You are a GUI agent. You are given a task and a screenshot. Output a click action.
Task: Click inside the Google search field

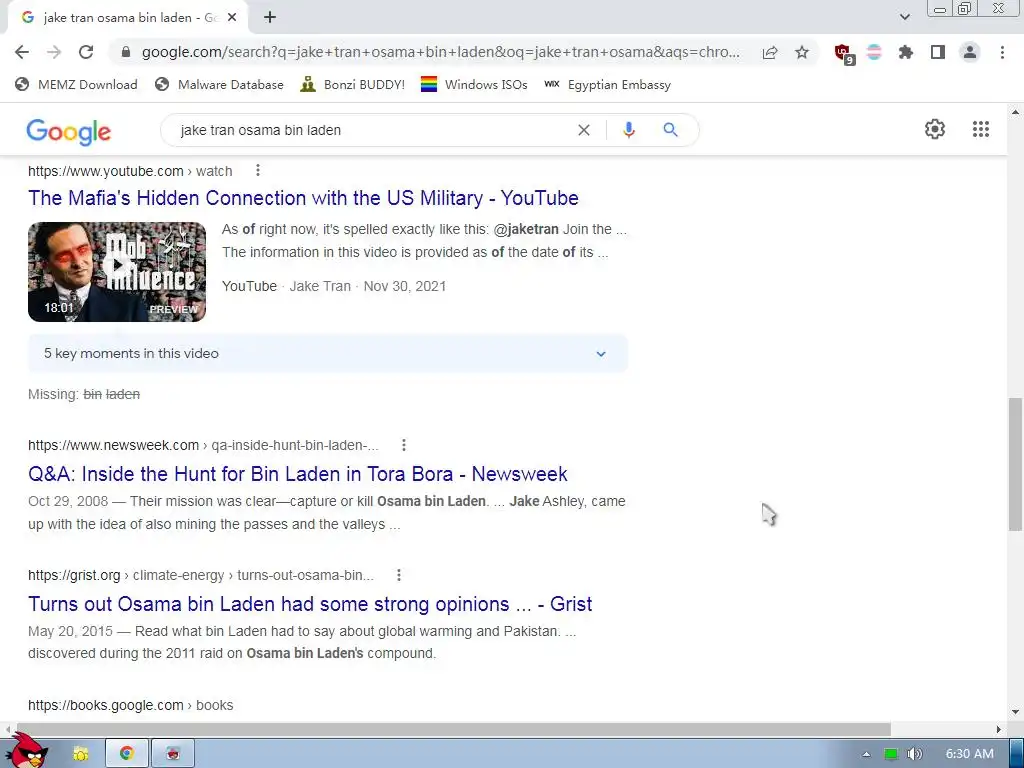372,130
